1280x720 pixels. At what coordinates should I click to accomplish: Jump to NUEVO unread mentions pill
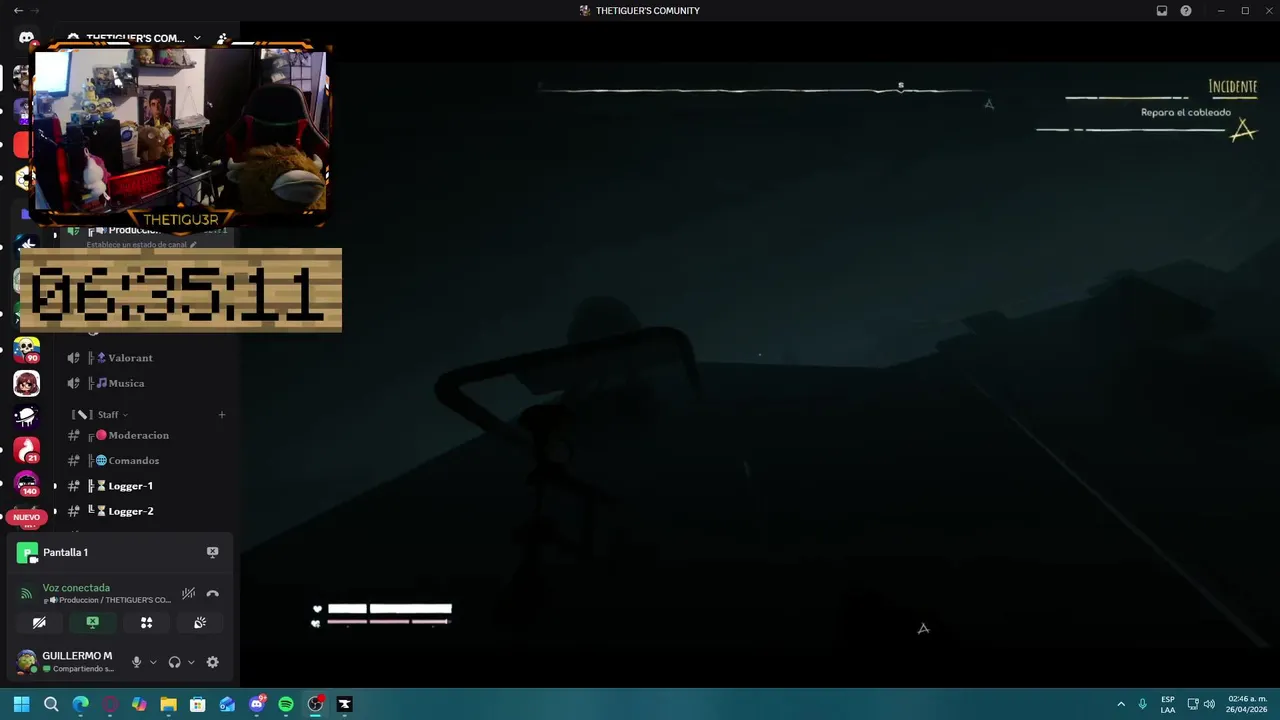(26, 518)
